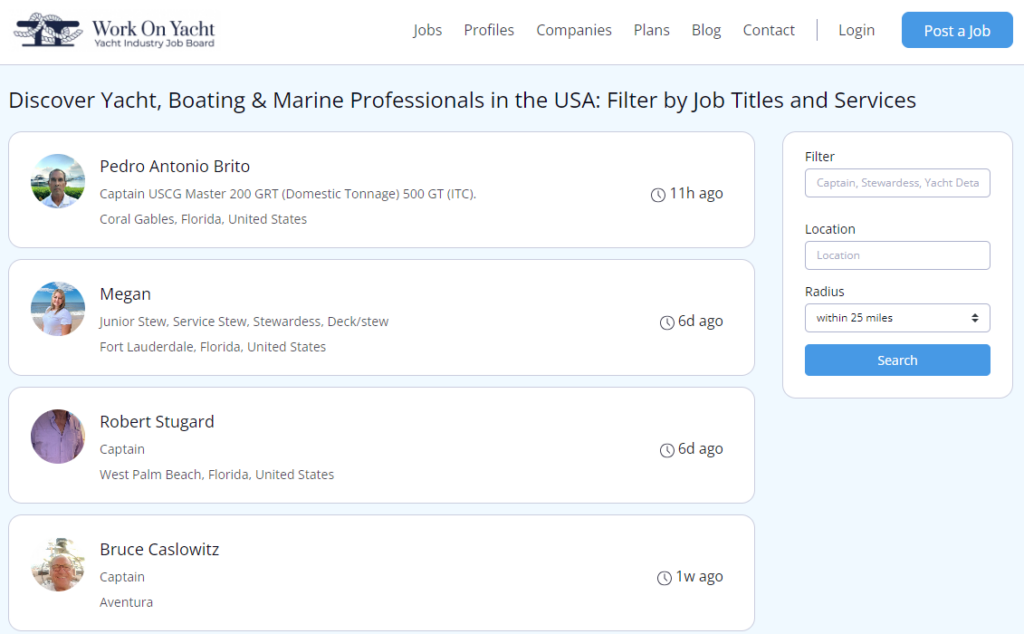Go to the Profiles page
Screen dimensions: 1024x634
[488, 30]
